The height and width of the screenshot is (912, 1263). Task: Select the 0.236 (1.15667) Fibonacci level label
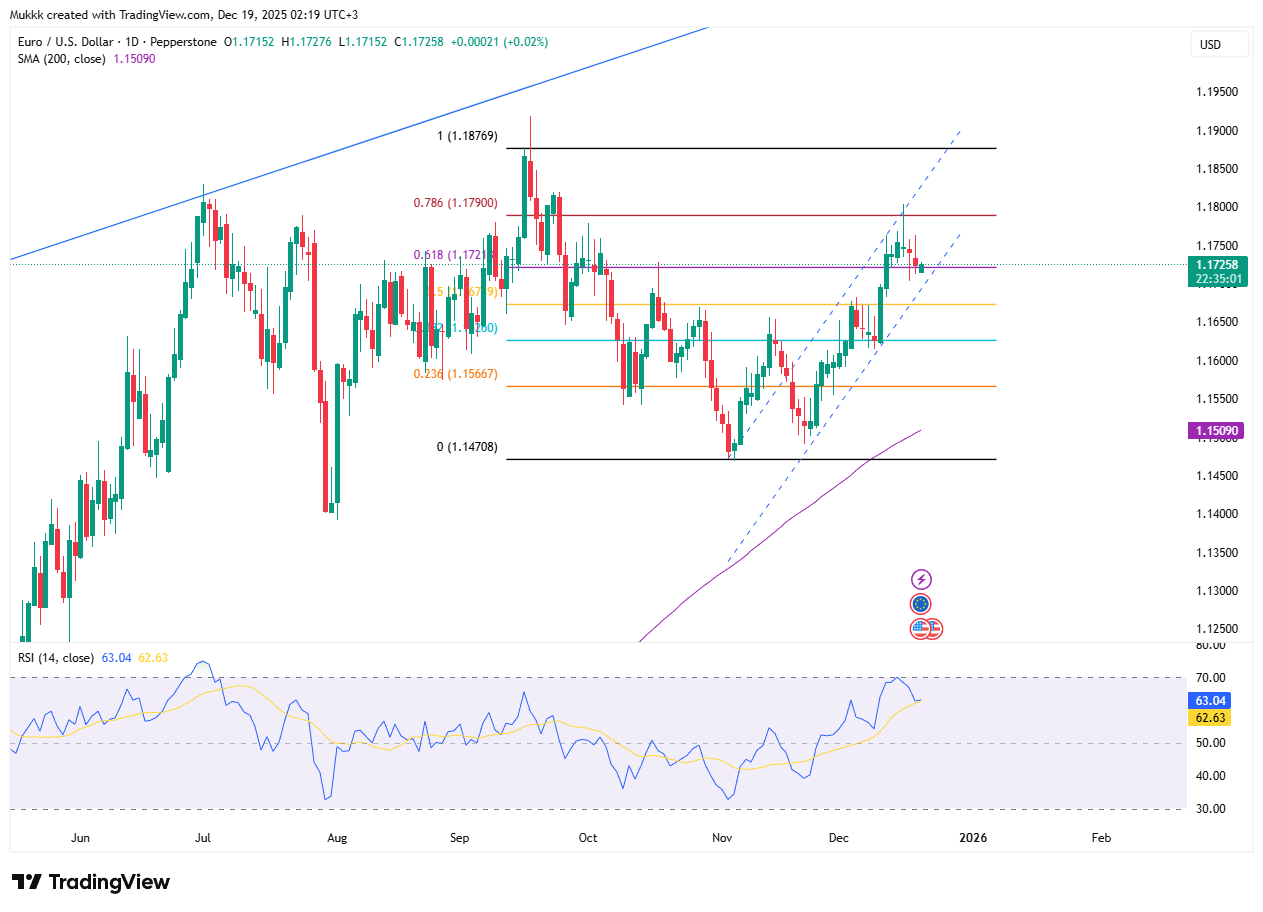pyautogui.click(x=455, y=374)
